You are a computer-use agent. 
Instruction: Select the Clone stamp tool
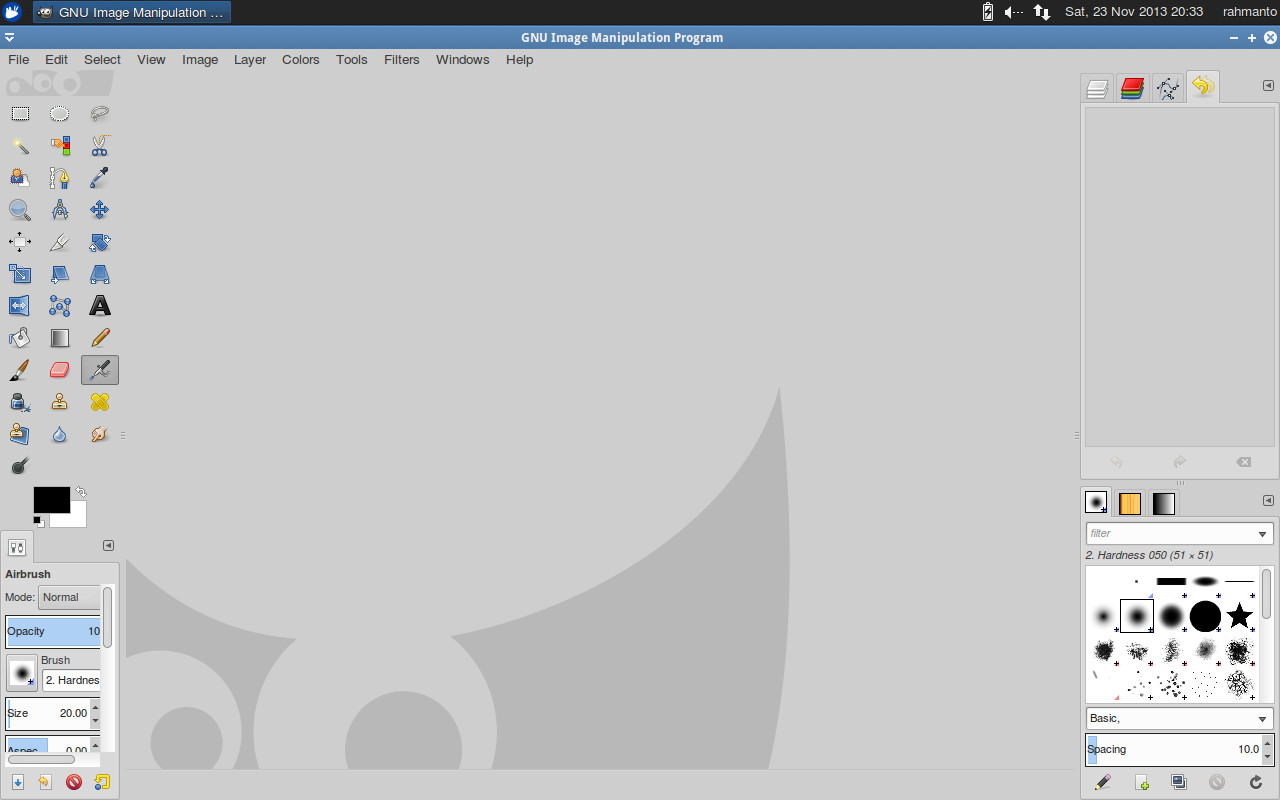tap(60, 402)
